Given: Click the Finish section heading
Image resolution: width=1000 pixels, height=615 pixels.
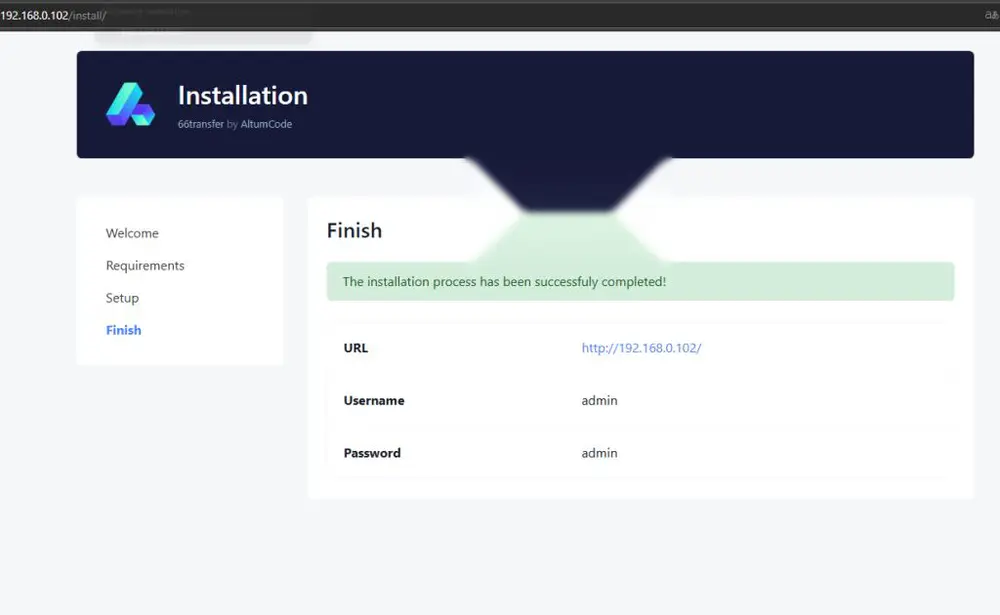Looking at the screenshot, I should pos(354,230).
